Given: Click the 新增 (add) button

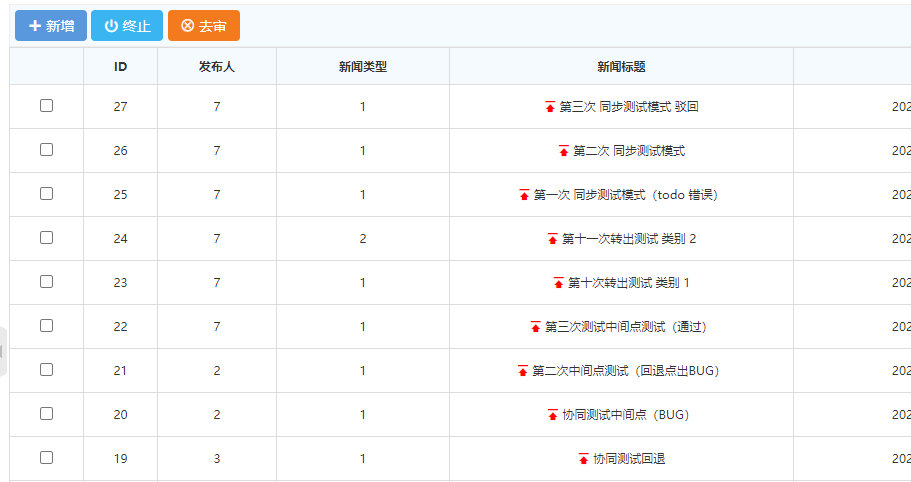Looking at the screenshot, I should coord(51,26).
